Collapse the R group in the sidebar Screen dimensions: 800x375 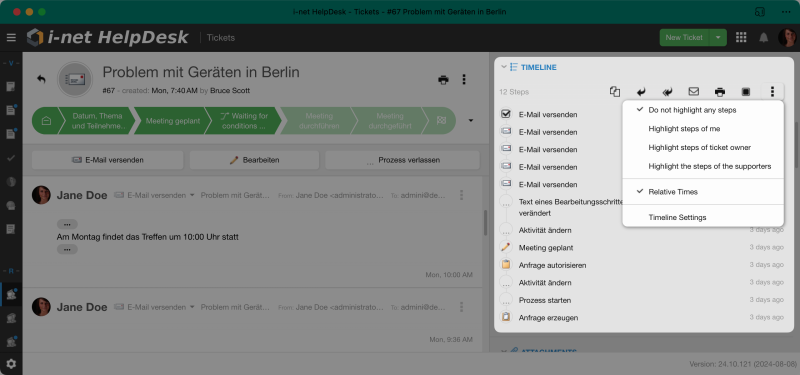click(x=11, y=271)
